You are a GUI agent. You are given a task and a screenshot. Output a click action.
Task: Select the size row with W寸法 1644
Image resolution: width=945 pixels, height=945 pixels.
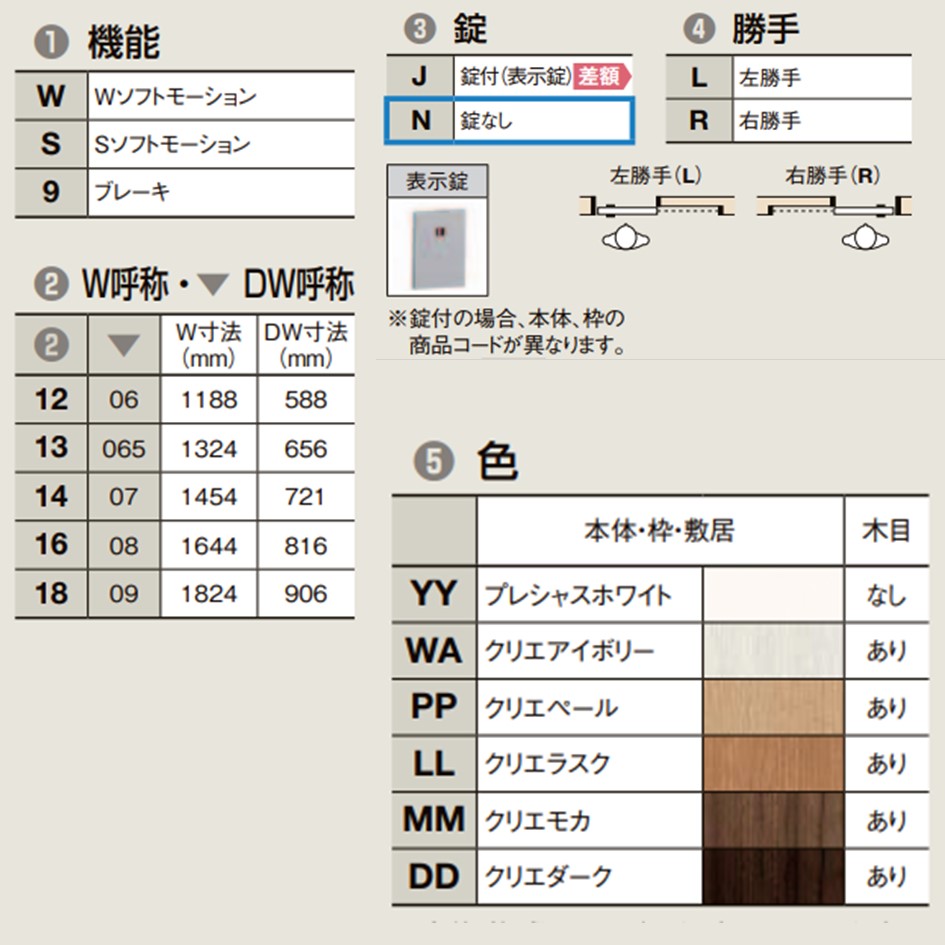pyautogui.click(x=185, y=545)
